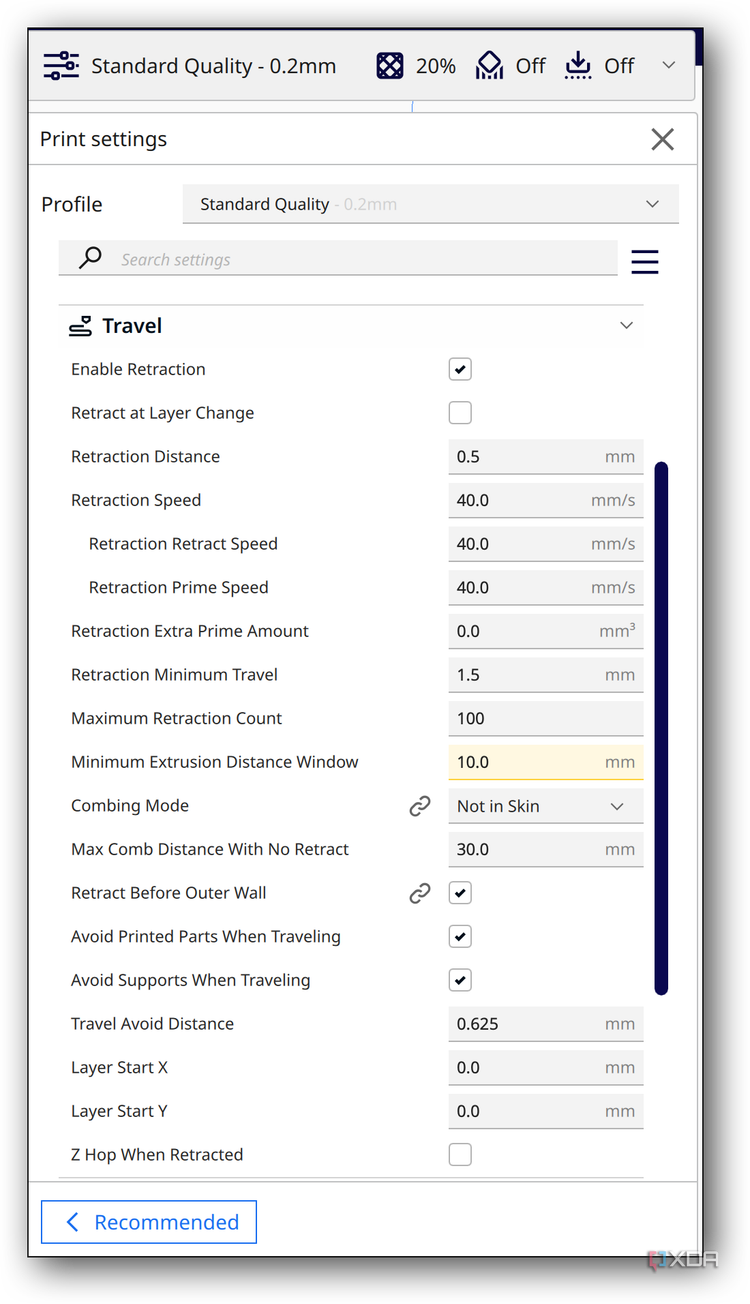The image size is (750, 1304).
Task: Click the Travel section icon
Action: pos(80,326)
